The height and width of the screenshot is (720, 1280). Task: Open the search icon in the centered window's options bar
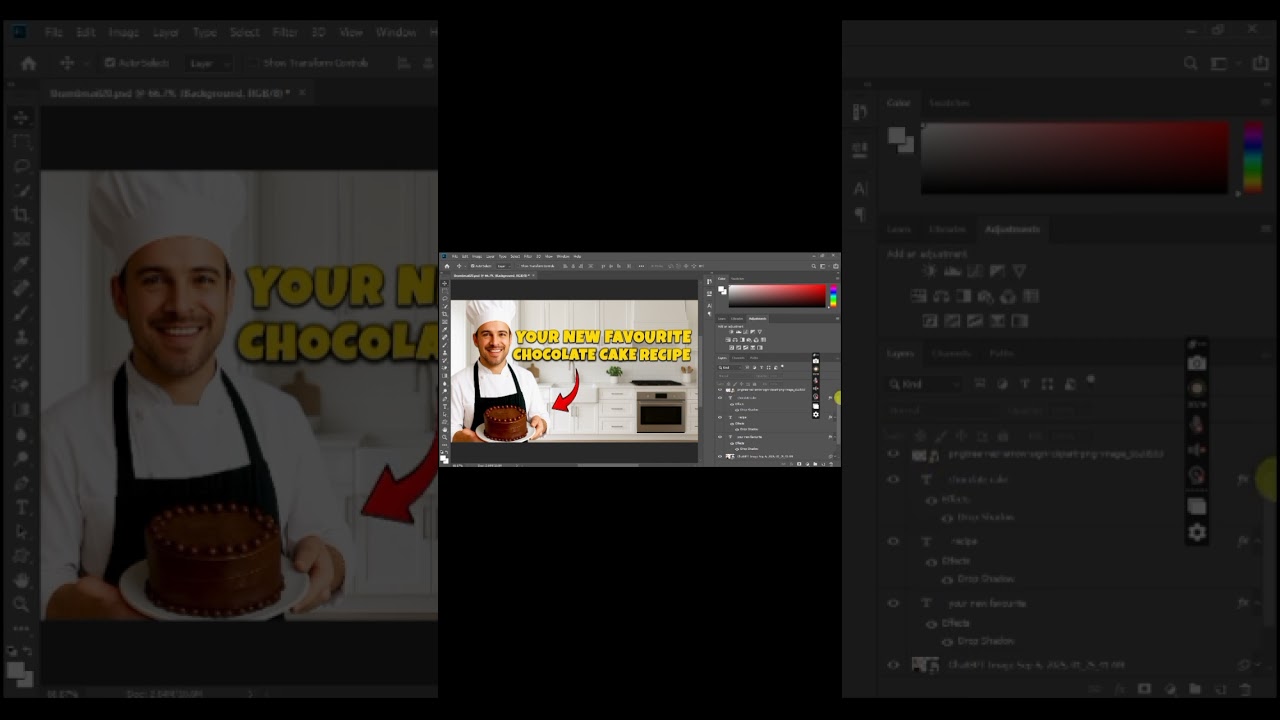point(813,267)
